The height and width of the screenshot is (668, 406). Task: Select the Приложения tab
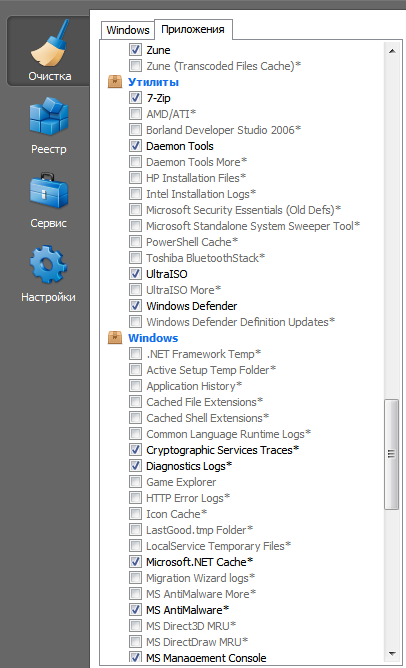point(193,29)
